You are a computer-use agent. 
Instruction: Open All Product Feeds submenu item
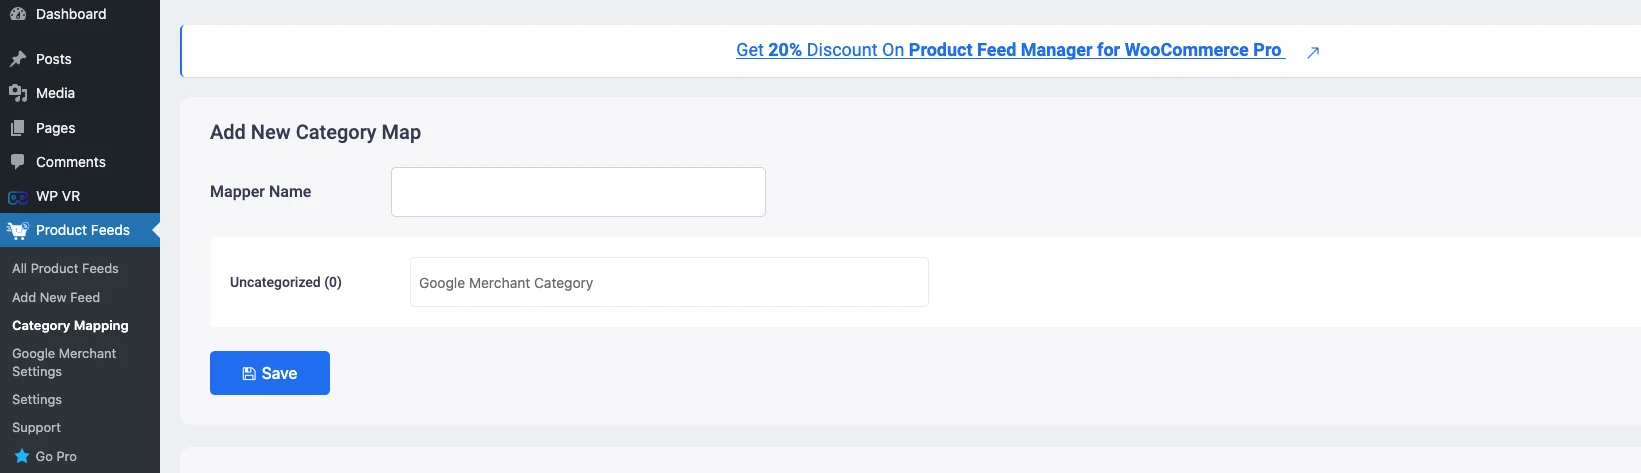coord(65,268)
